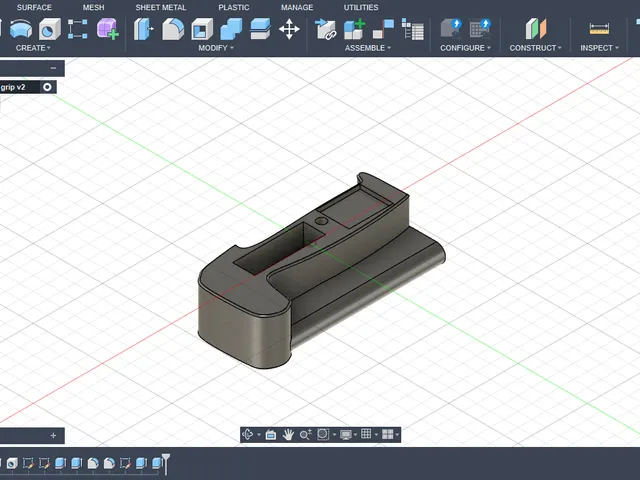Switch to the UTILITIES tab
This screenshot has height=480, width=640.
(361, 7)
